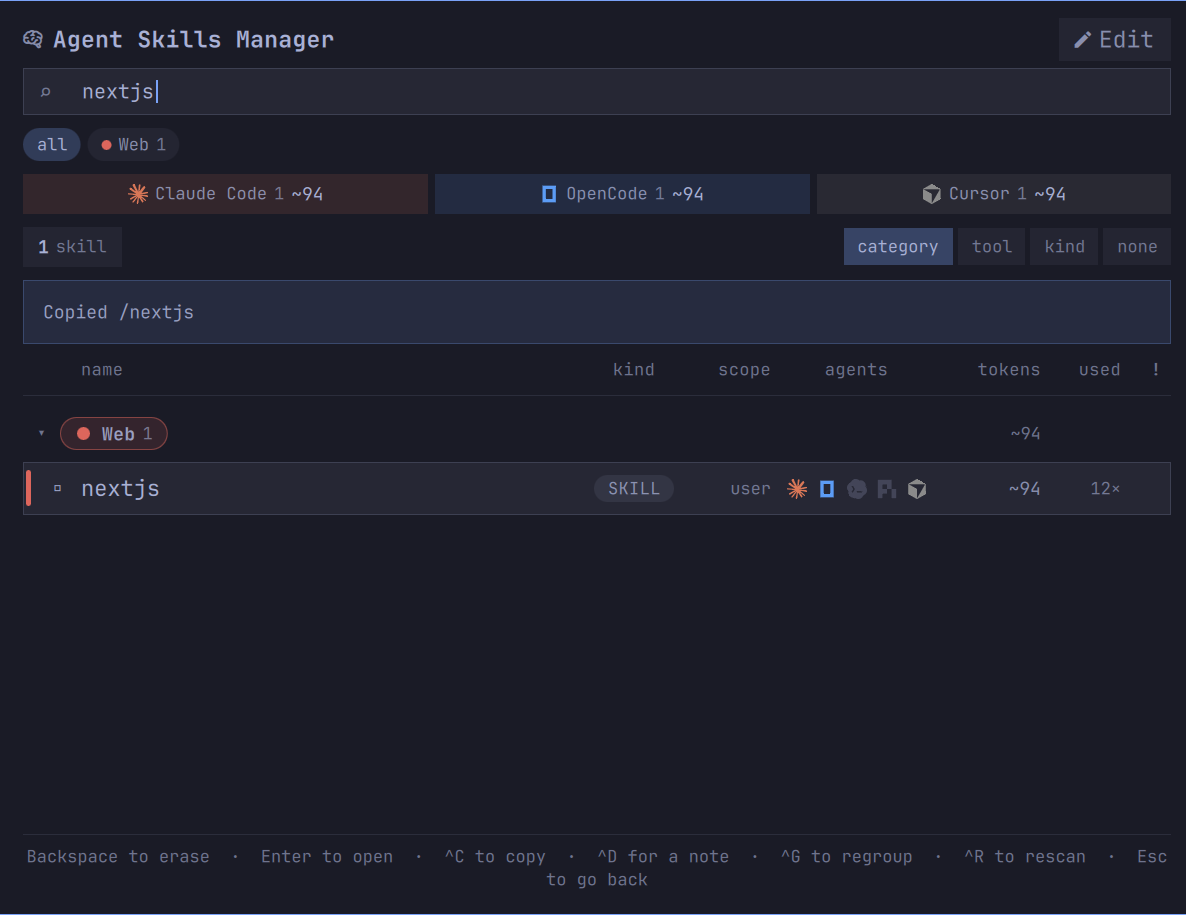Click the 'user' scope on nextjs row
The height and width of the screenshot is (915, 1186).
tap(750, 489)
